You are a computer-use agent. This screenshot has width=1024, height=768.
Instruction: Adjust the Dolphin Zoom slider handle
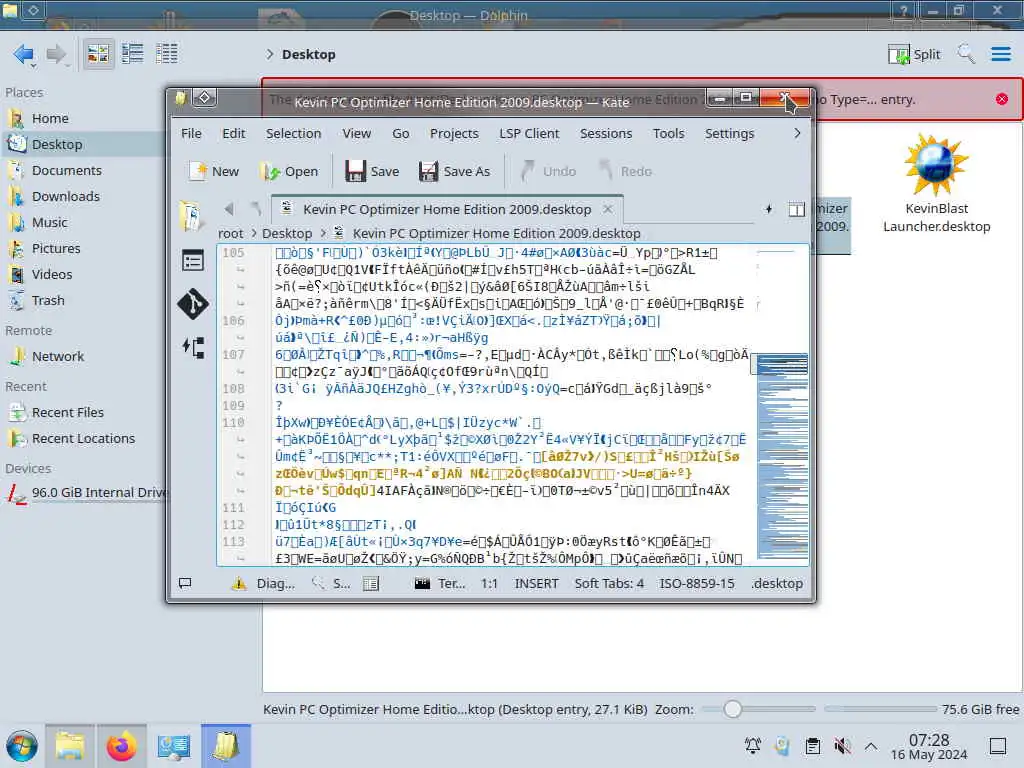click(733, 709)
